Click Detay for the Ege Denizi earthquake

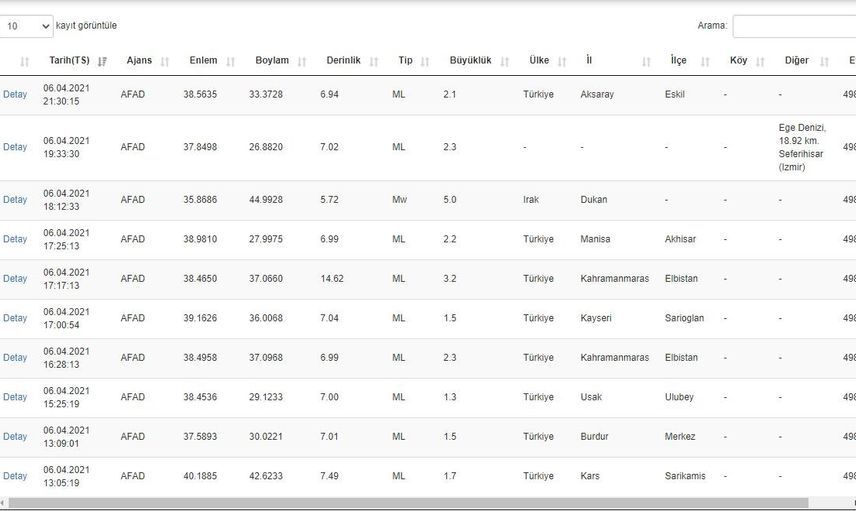tap(15, 147)
